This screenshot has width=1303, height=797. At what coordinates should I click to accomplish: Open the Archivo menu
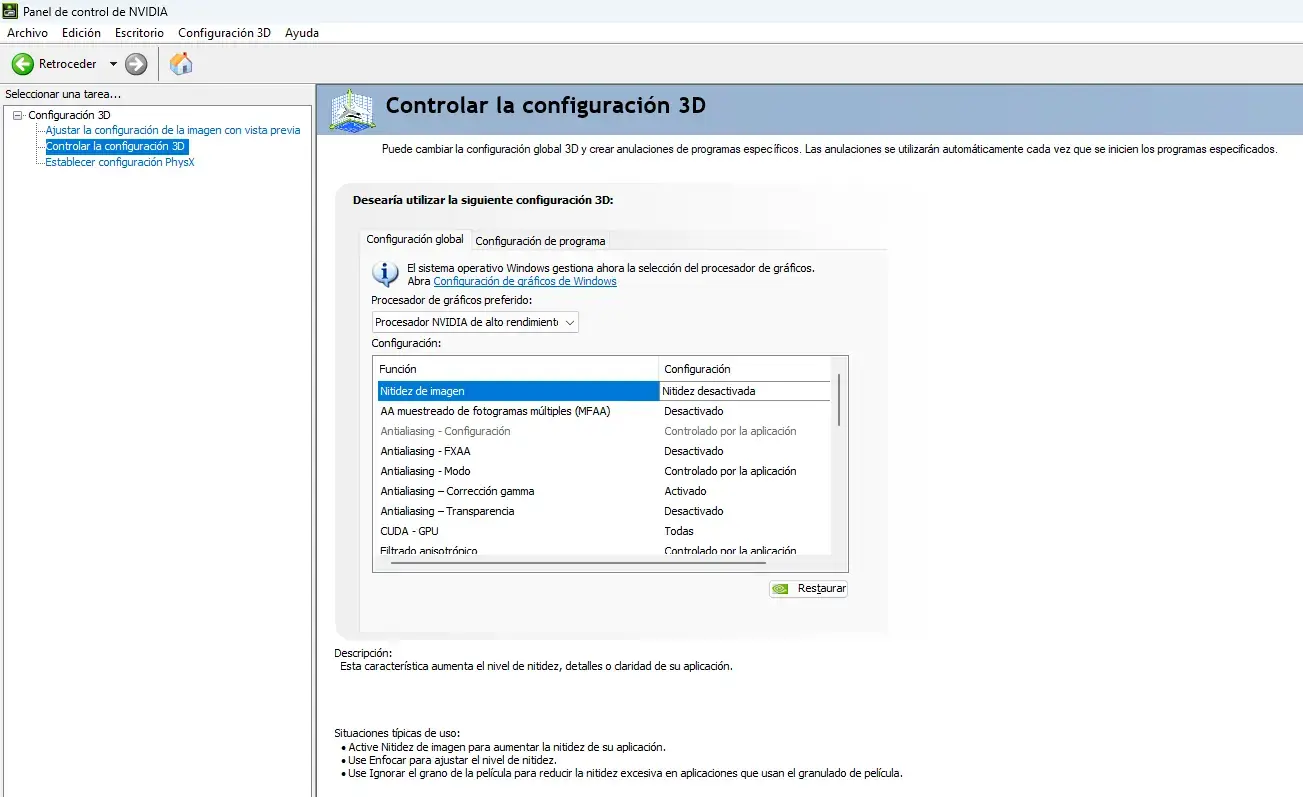[x=27, y=33]
